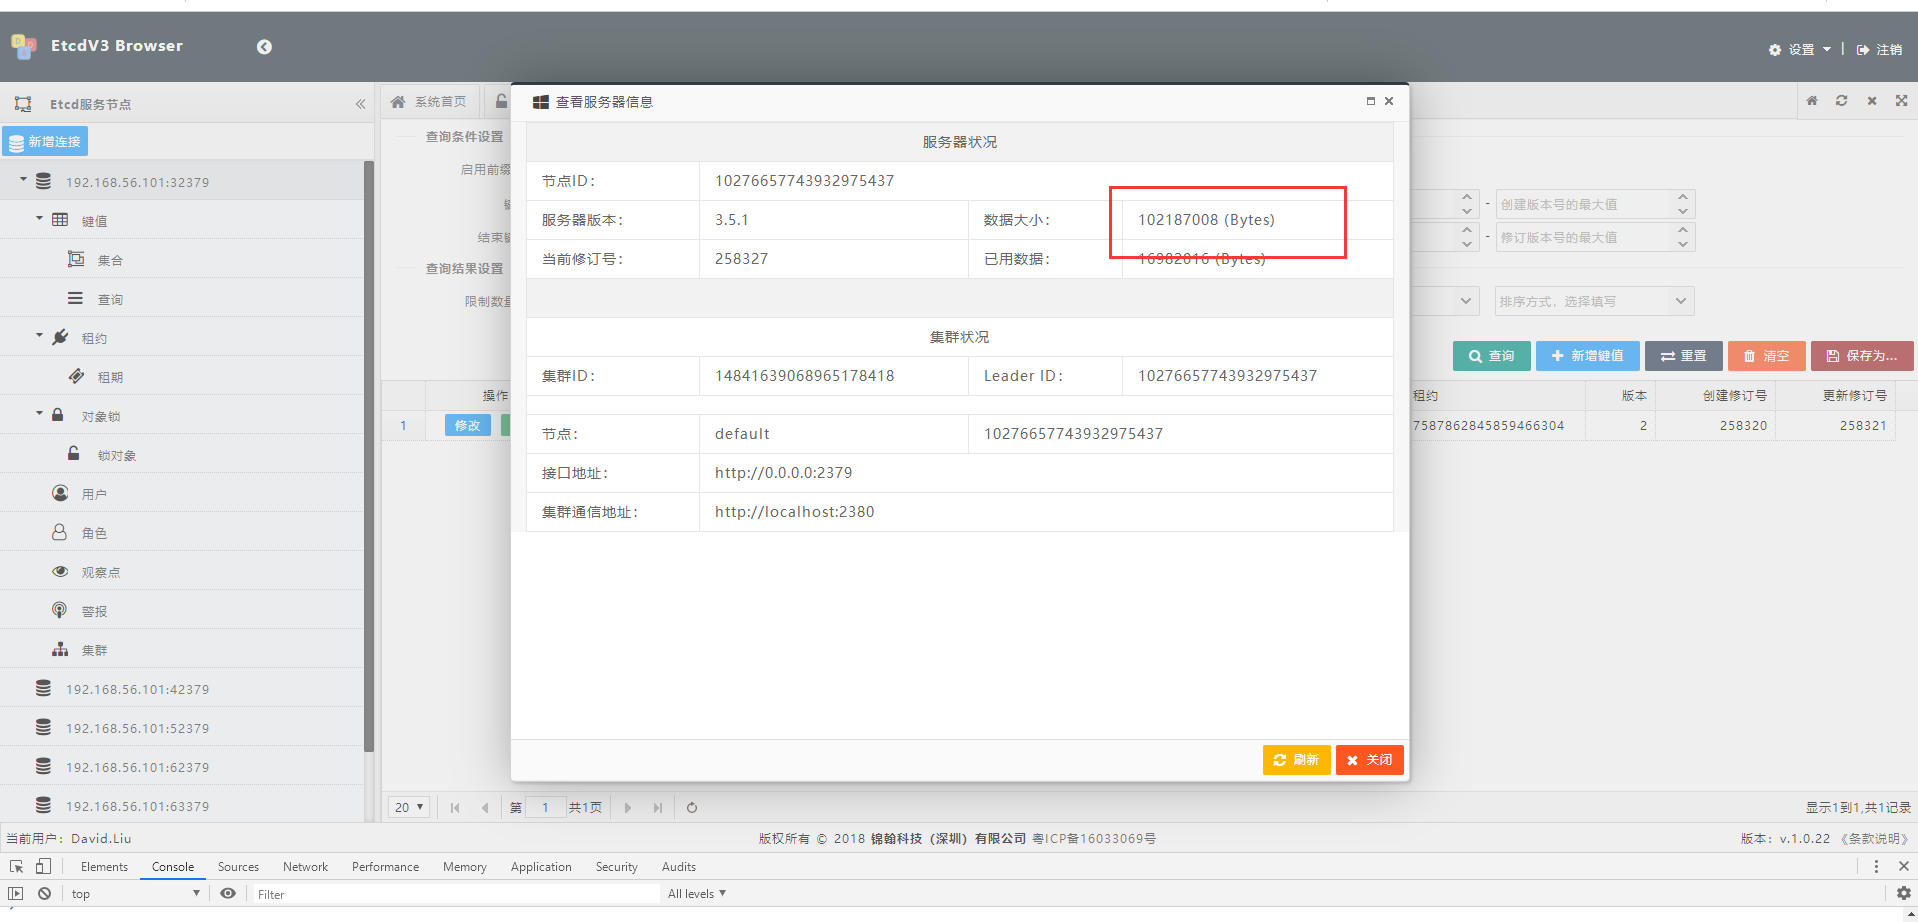The height and width of the screenshot is (922, 1918).
Task: Click the 修订版本号的最大值 input field
Action: tap(1586, 237)
